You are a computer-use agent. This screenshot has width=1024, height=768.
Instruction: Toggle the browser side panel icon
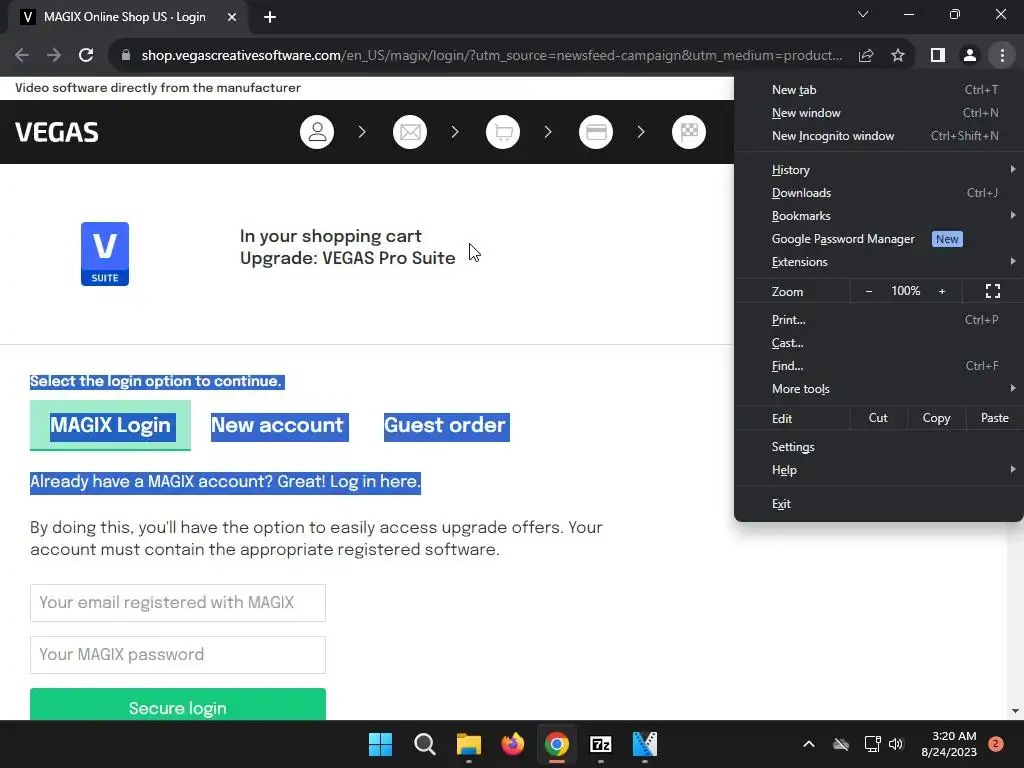938,56
